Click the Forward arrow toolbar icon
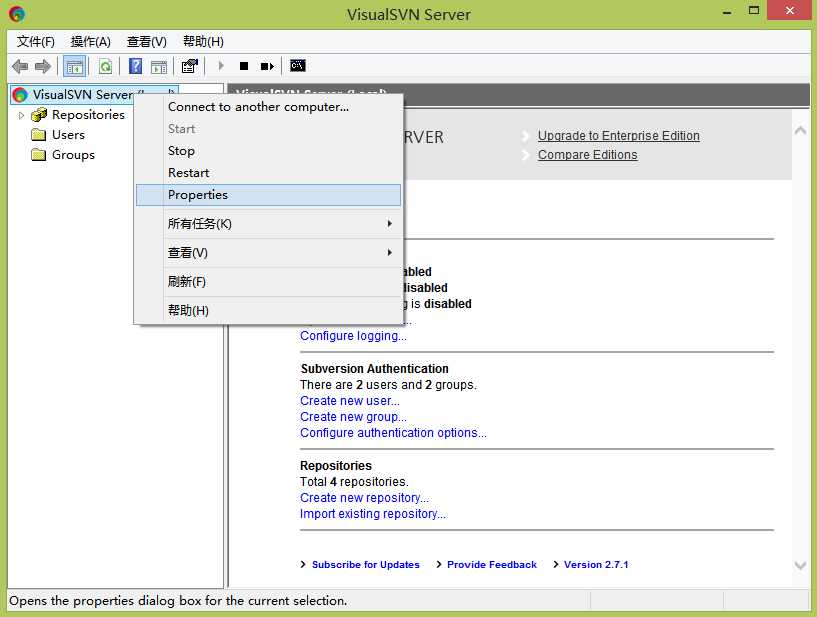Viewport: 817px width, 617px height. pos(43,66)
